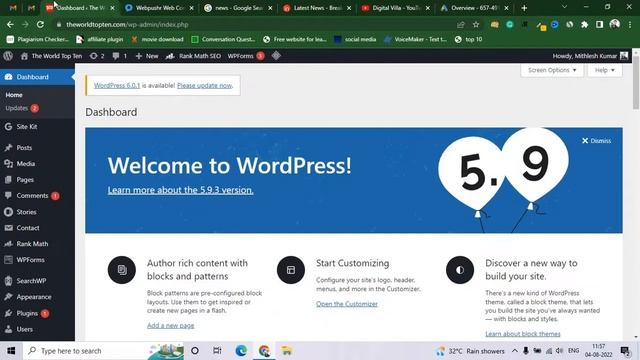Click Please update now link

pyautogui.click(x=204, y=85)
